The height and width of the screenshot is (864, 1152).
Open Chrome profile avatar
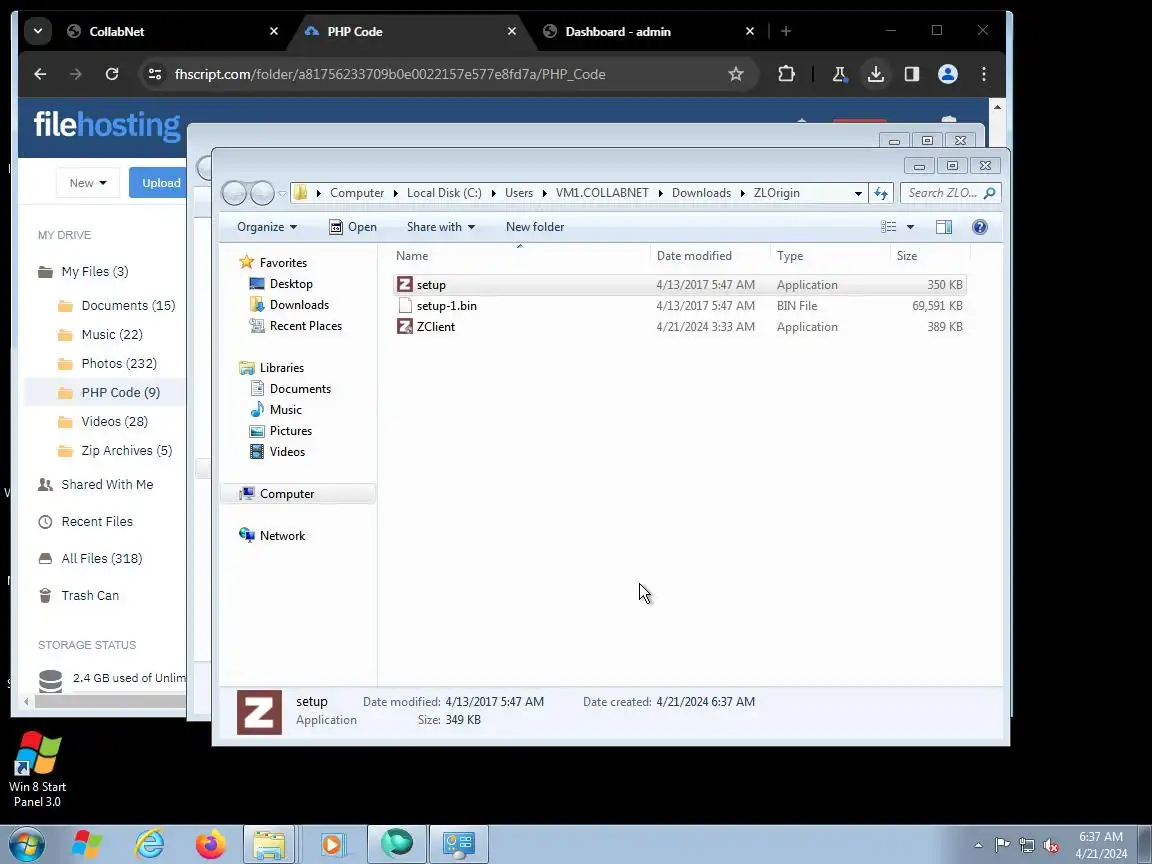point(948,73)
